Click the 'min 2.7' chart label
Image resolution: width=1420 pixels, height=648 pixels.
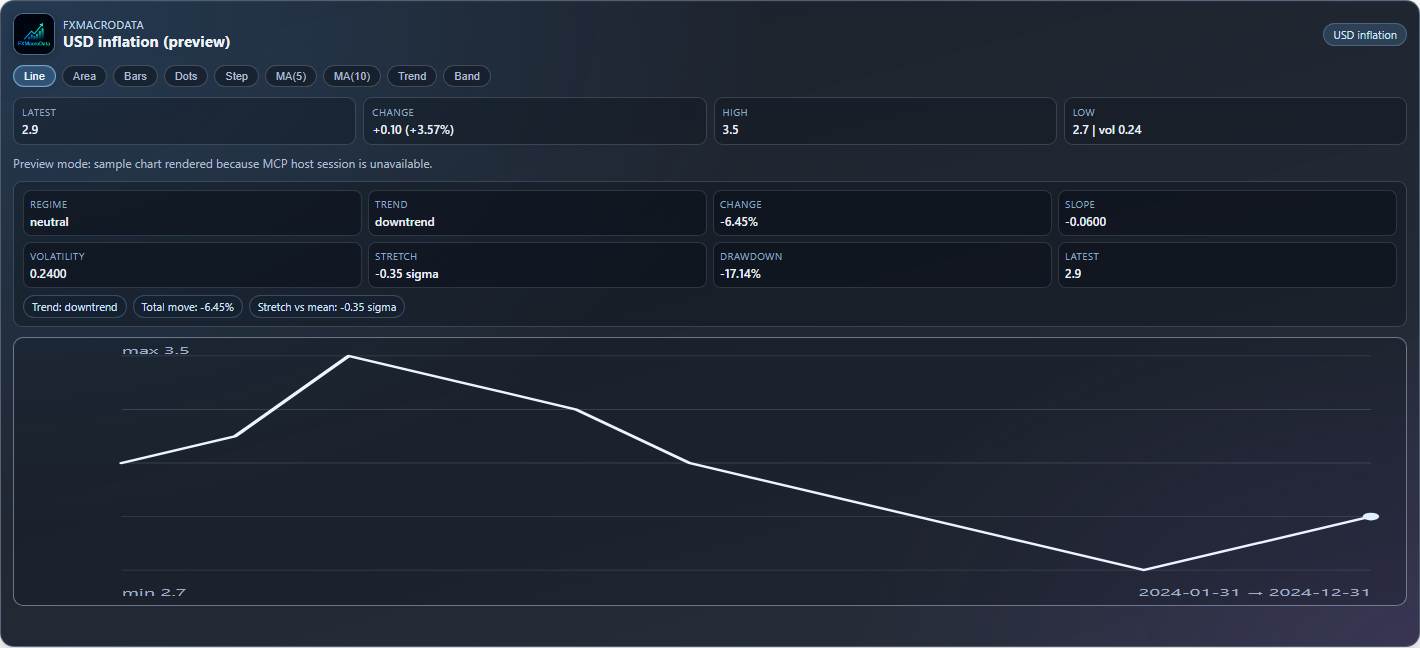tap(154, 593)
